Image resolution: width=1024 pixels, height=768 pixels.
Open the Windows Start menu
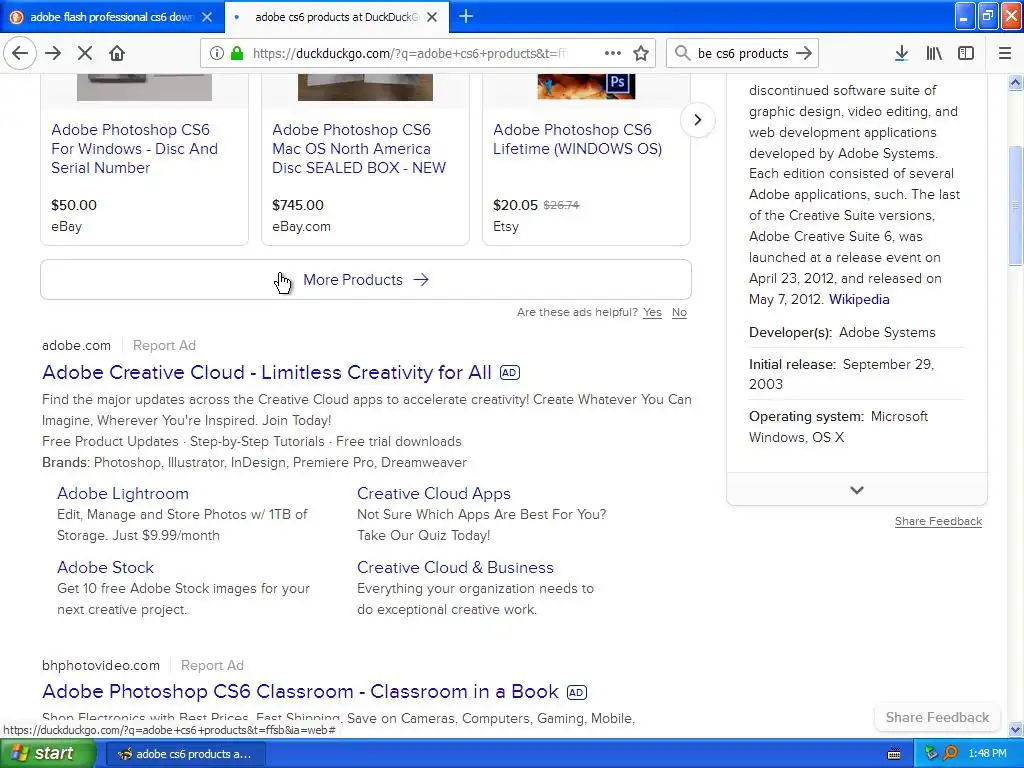48,754
